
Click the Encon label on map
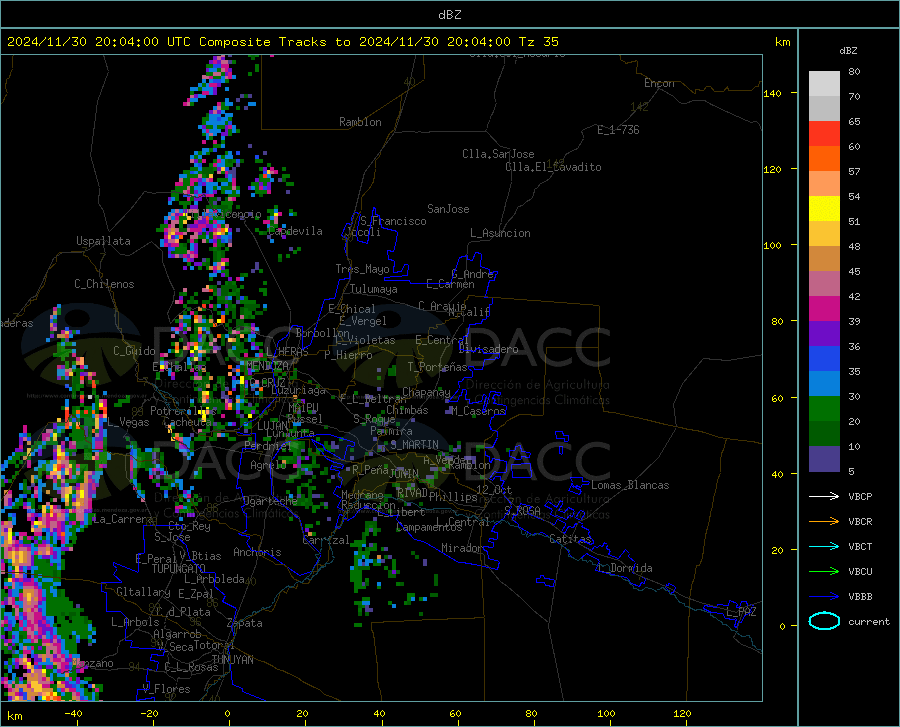(659, 83)
